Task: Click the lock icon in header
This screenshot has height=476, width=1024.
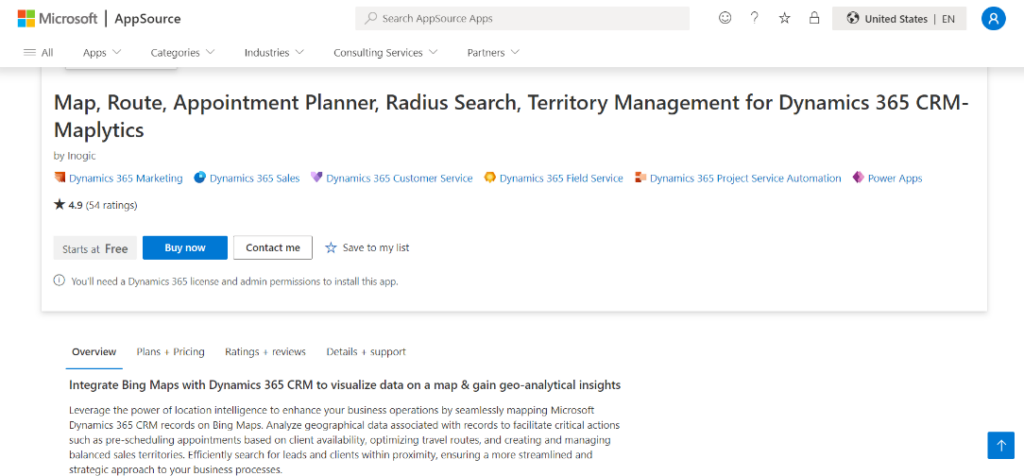Action: (814, 18)
